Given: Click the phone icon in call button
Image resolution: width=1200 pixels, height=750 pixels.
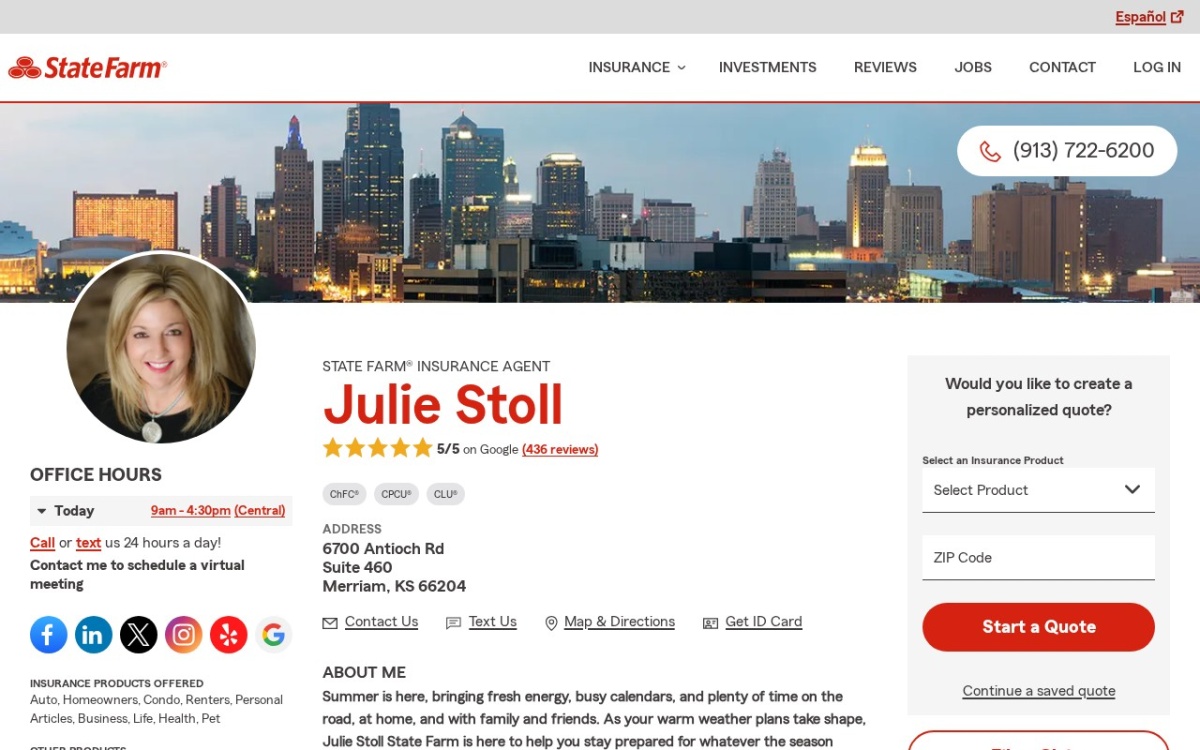Looking at the screenshot, I should (x=990, y=151).
